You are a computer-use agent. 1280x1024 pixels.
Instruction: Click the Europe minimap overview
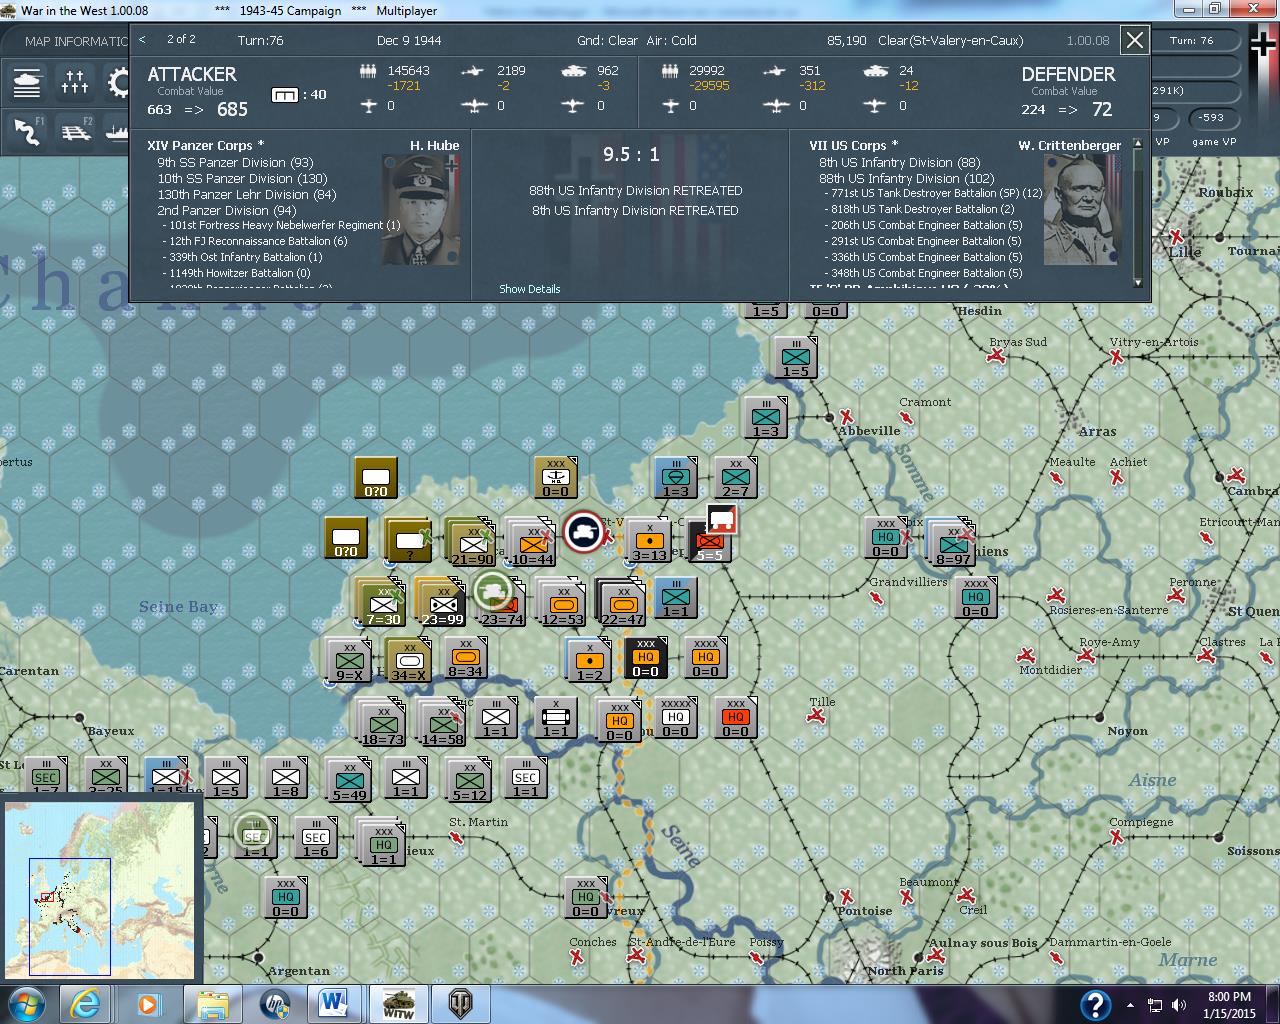(99, 889)
